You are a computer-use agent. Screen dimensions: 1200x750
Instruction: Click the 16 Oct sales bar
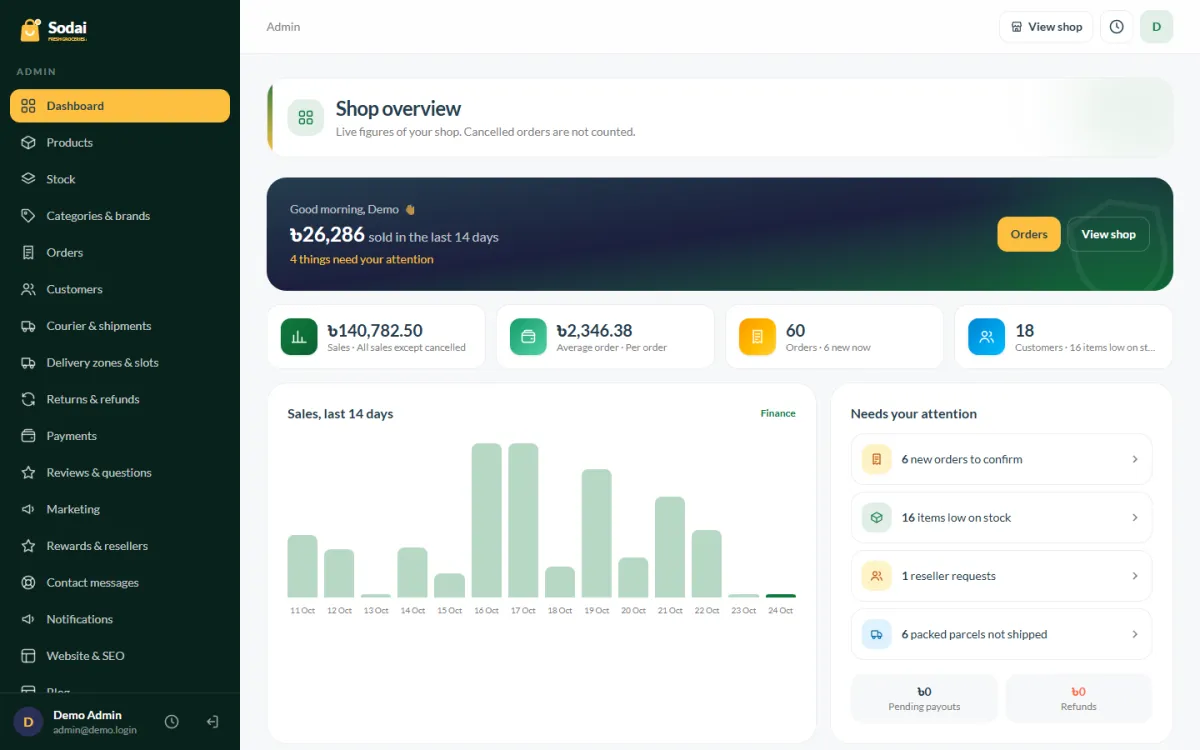(x=486, y=521)
